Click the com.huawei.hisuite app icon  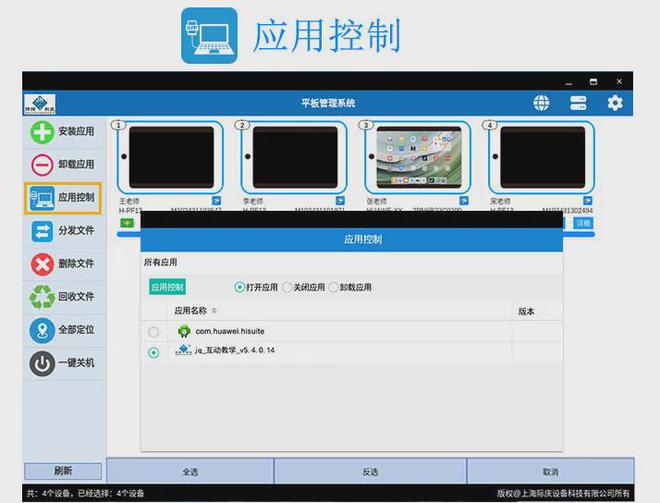point(184,331)
